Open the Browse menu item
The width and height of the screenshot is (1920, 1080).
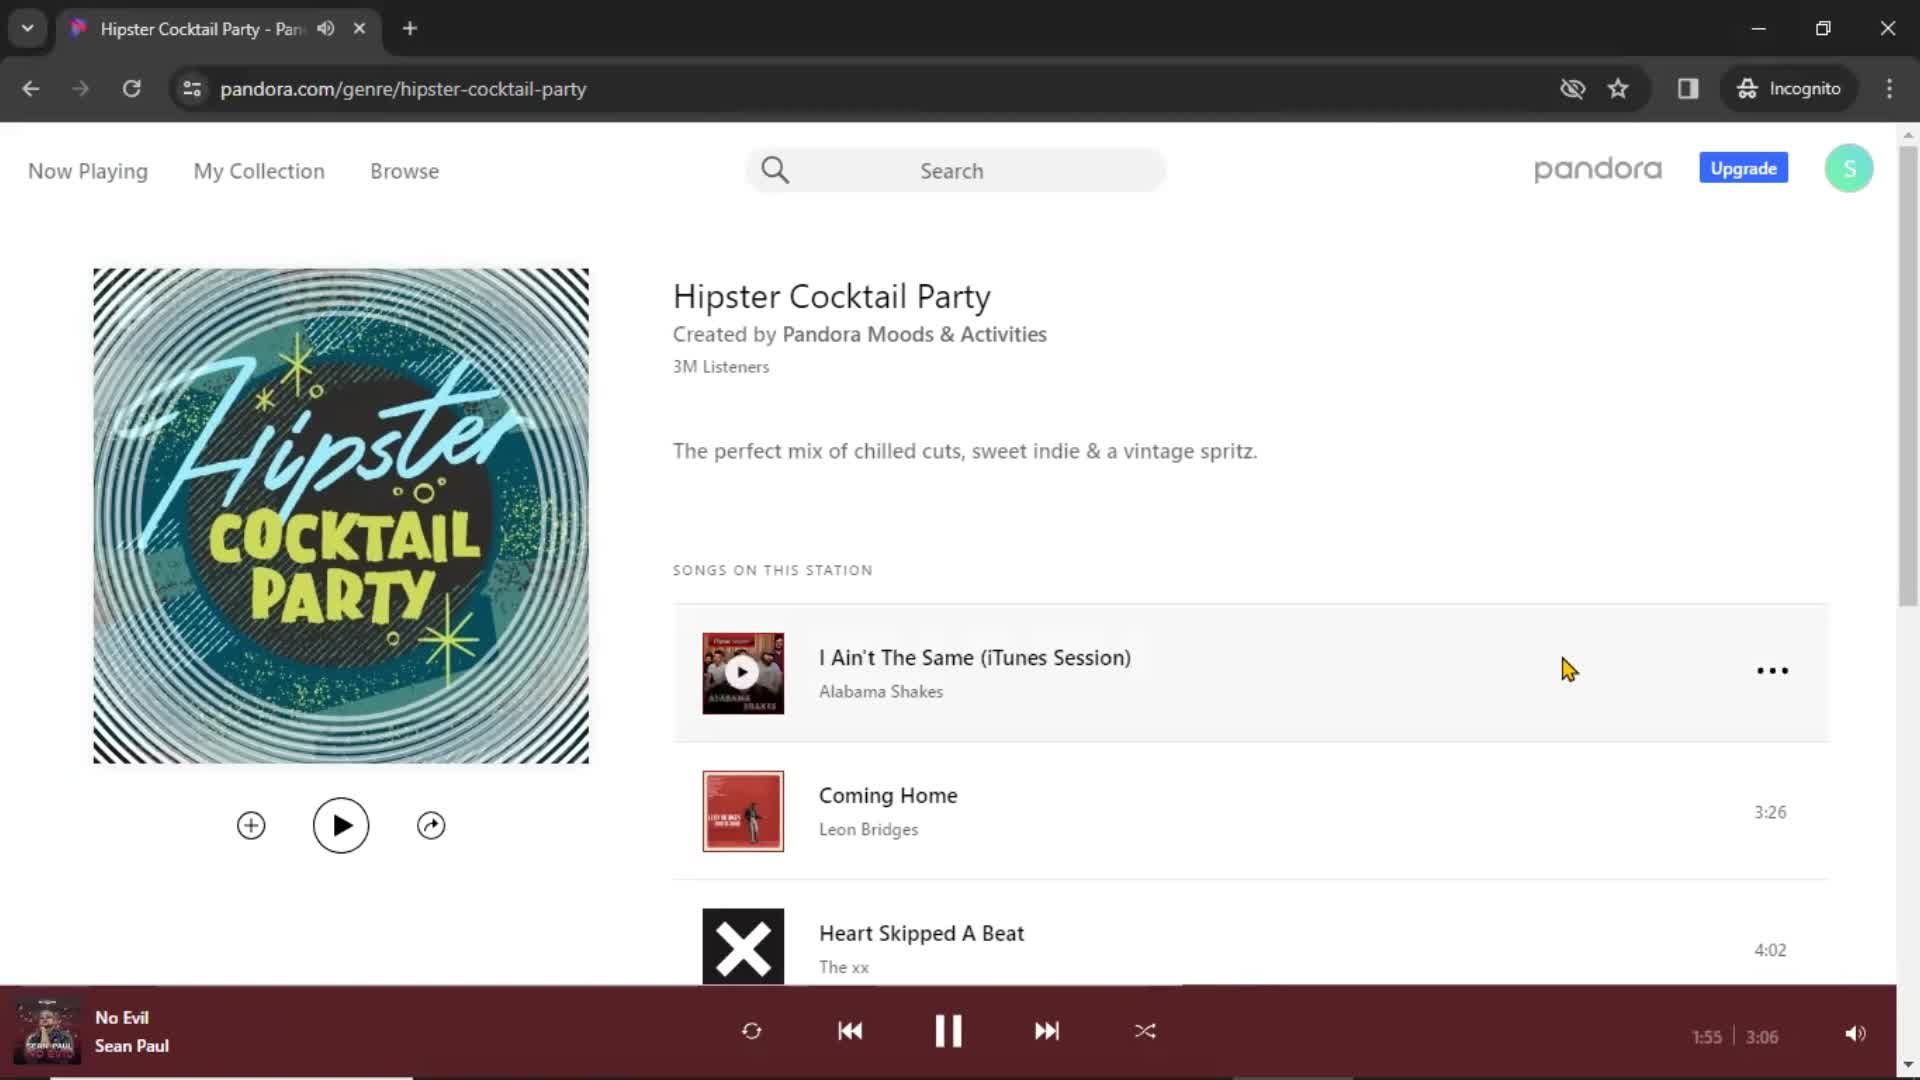click(x=404, y=170)
